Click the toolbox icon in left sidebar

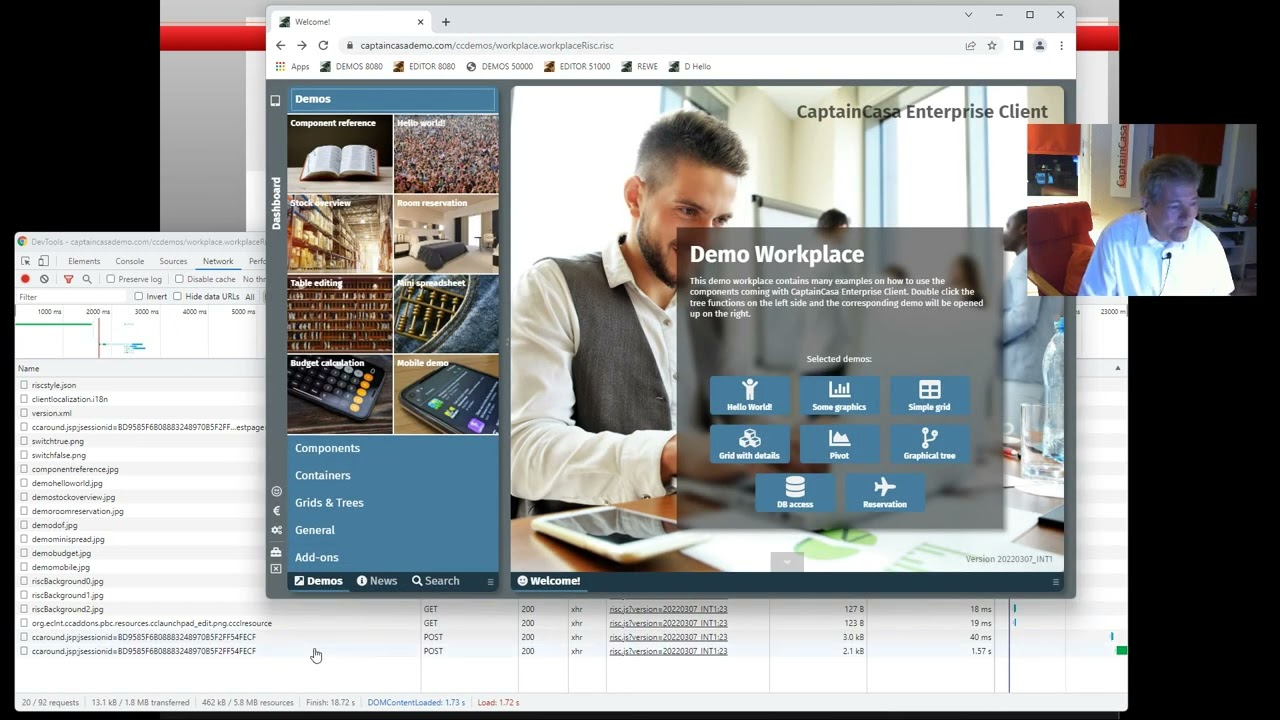click(x=276, y=551)
